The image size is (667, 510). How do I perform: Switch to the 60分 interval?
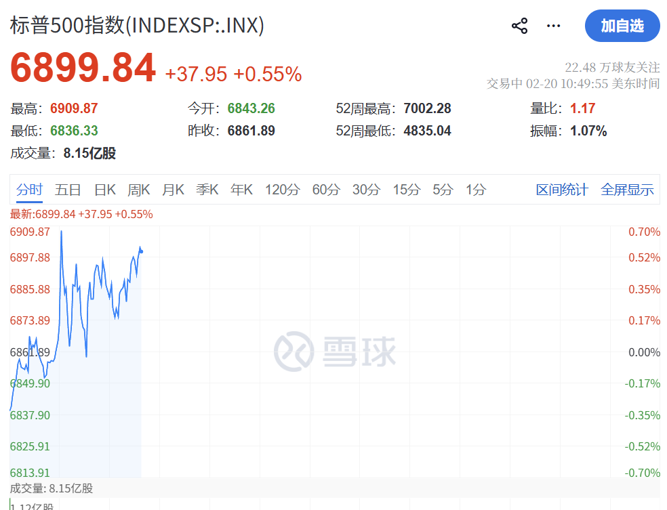pyautogui.click(x=326, y=190)
